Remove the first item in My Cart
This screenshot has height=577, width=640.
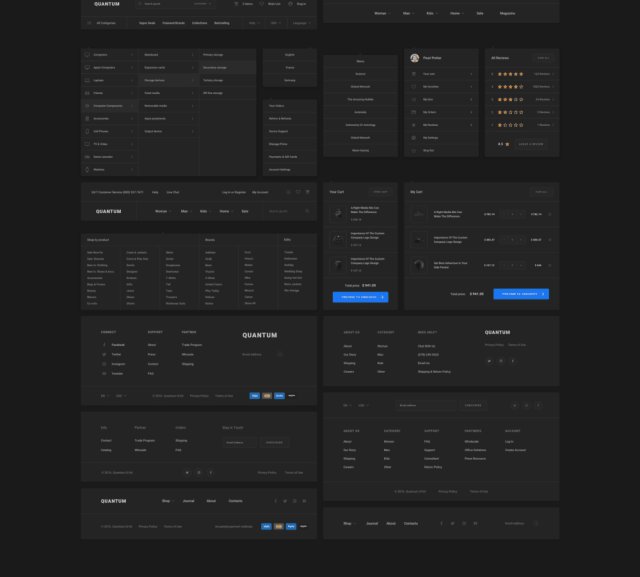click(x=550, y=214)
